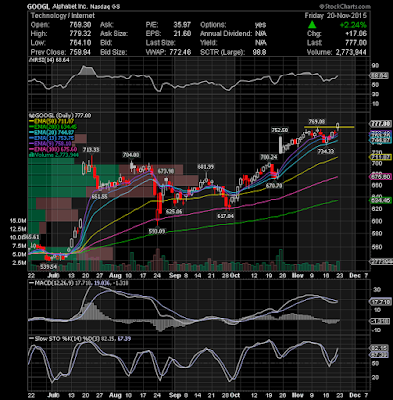Click the purple EMA(9) legend entry

[x=50, y=143]
